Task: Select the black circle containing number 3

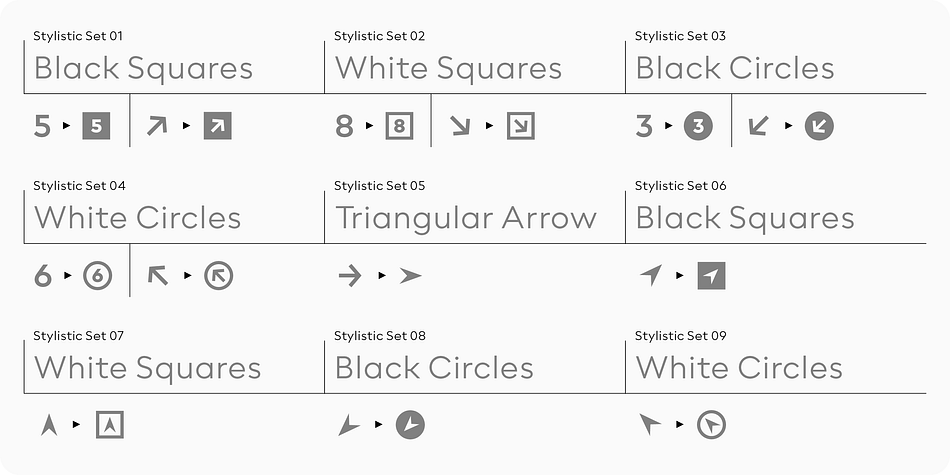Action: (698, 126)
